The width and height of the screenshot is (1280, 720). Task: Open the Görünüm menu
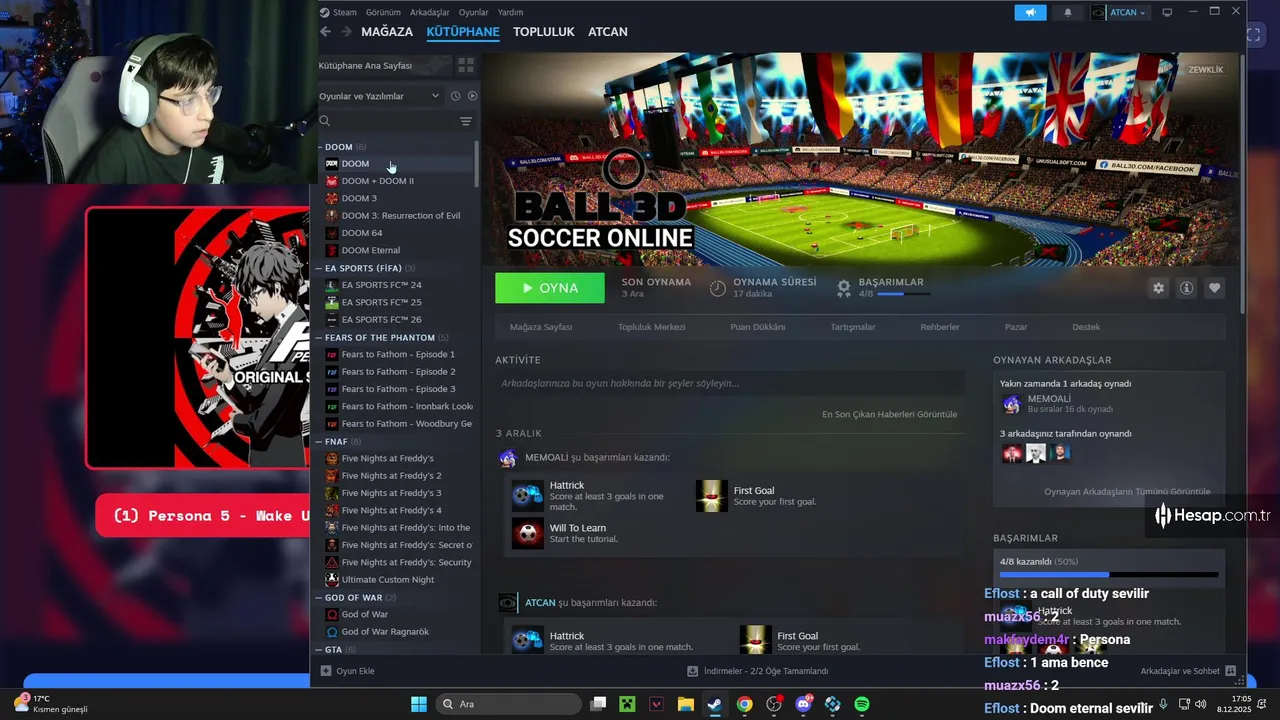(383, 12)
